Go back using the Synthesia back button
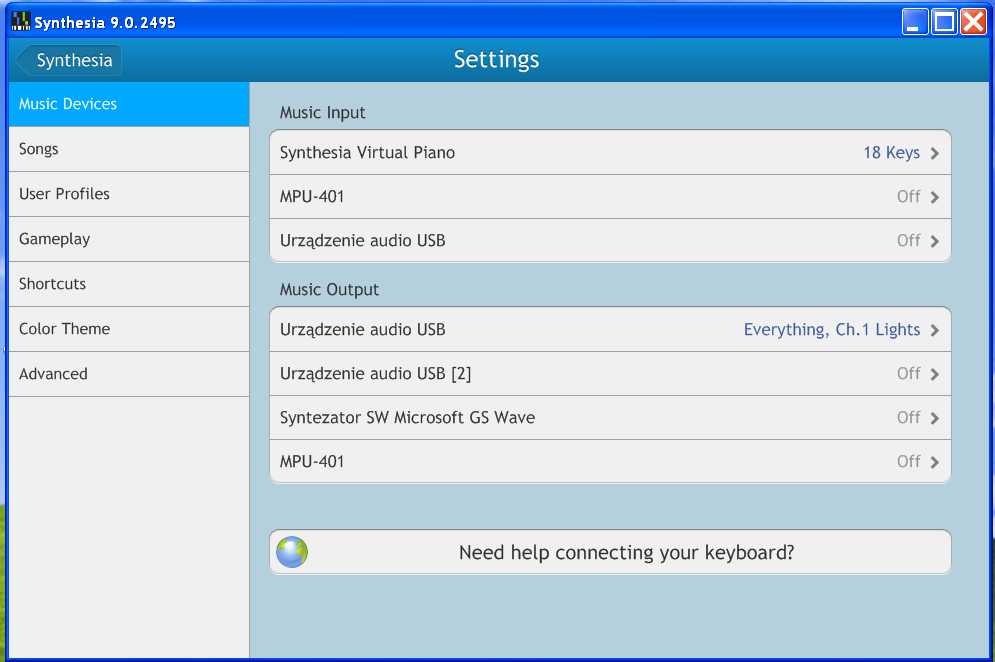 (69, 60)
